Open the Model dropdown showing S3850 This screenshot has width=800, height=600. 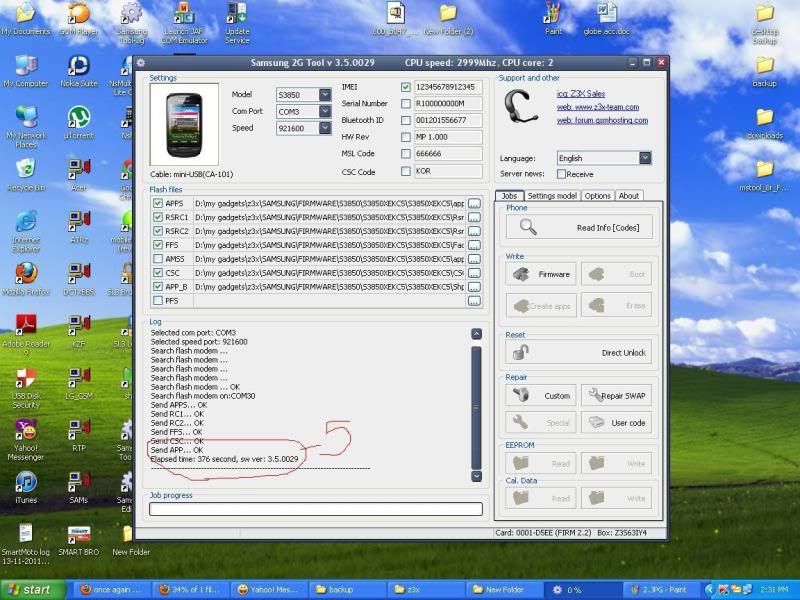click(x=324, y=94)
